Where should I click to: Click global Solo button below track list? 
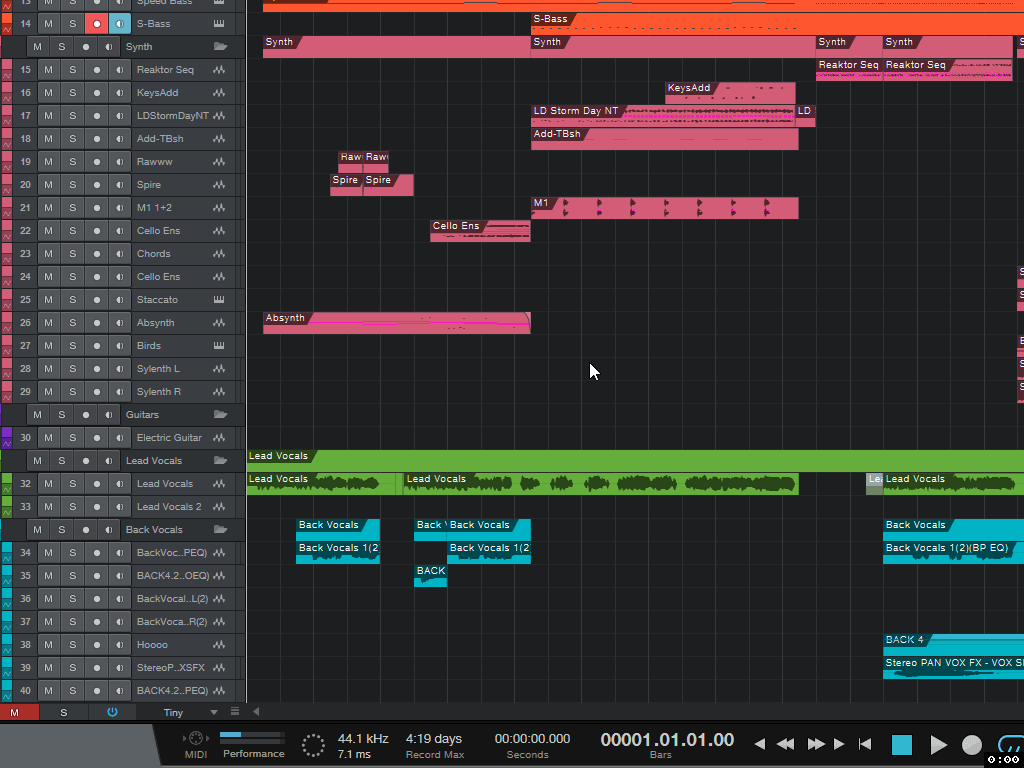[63, 712]
